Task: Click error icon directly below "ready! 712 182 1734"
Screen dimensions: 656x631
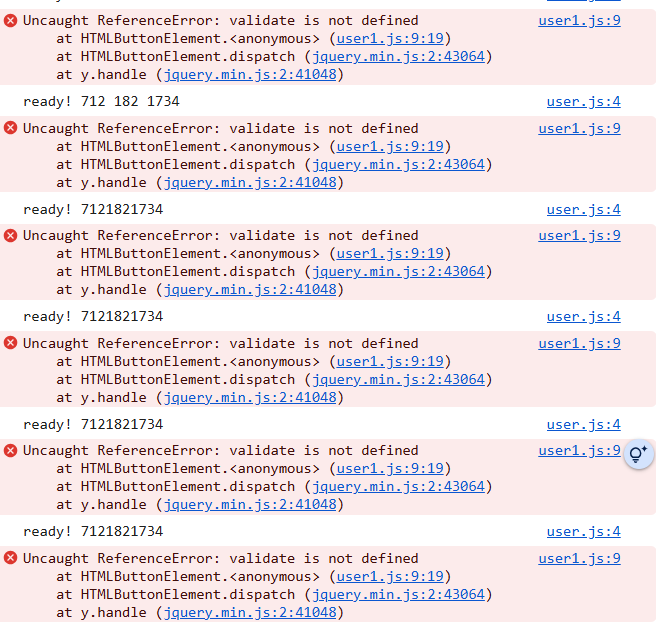Action: 11,128
